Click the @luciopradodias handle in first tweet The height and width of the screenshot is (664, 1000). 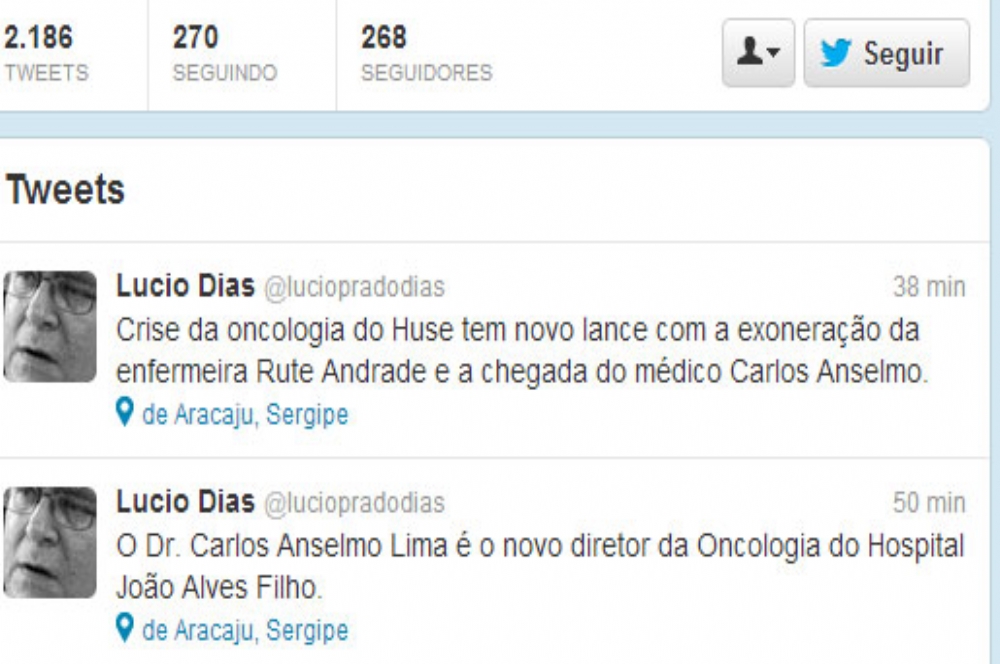tap(355, 287)
